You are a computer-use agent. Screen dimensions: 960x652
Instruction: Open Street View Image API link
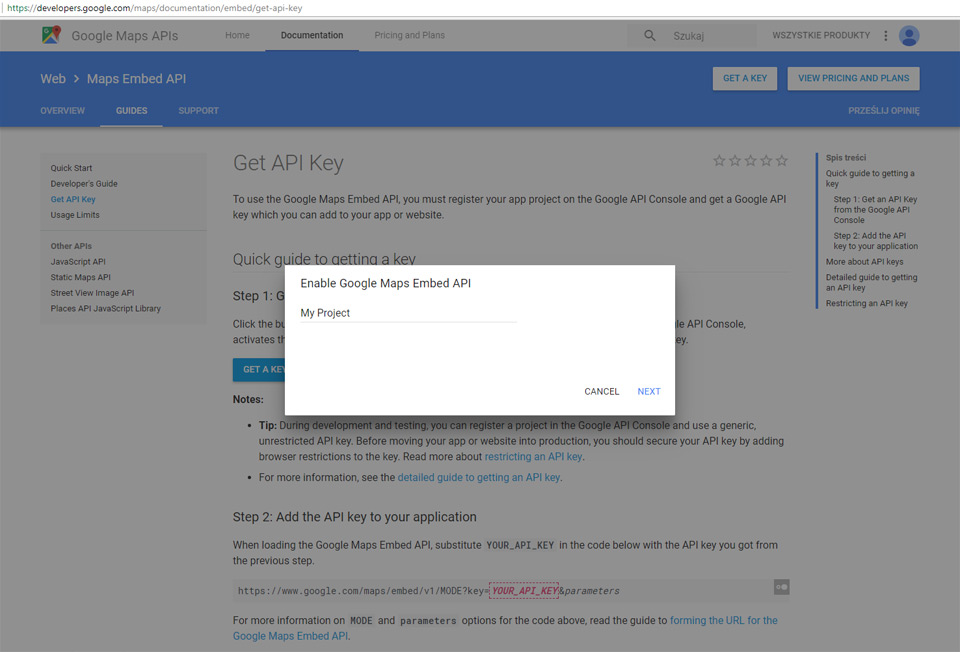92,293
